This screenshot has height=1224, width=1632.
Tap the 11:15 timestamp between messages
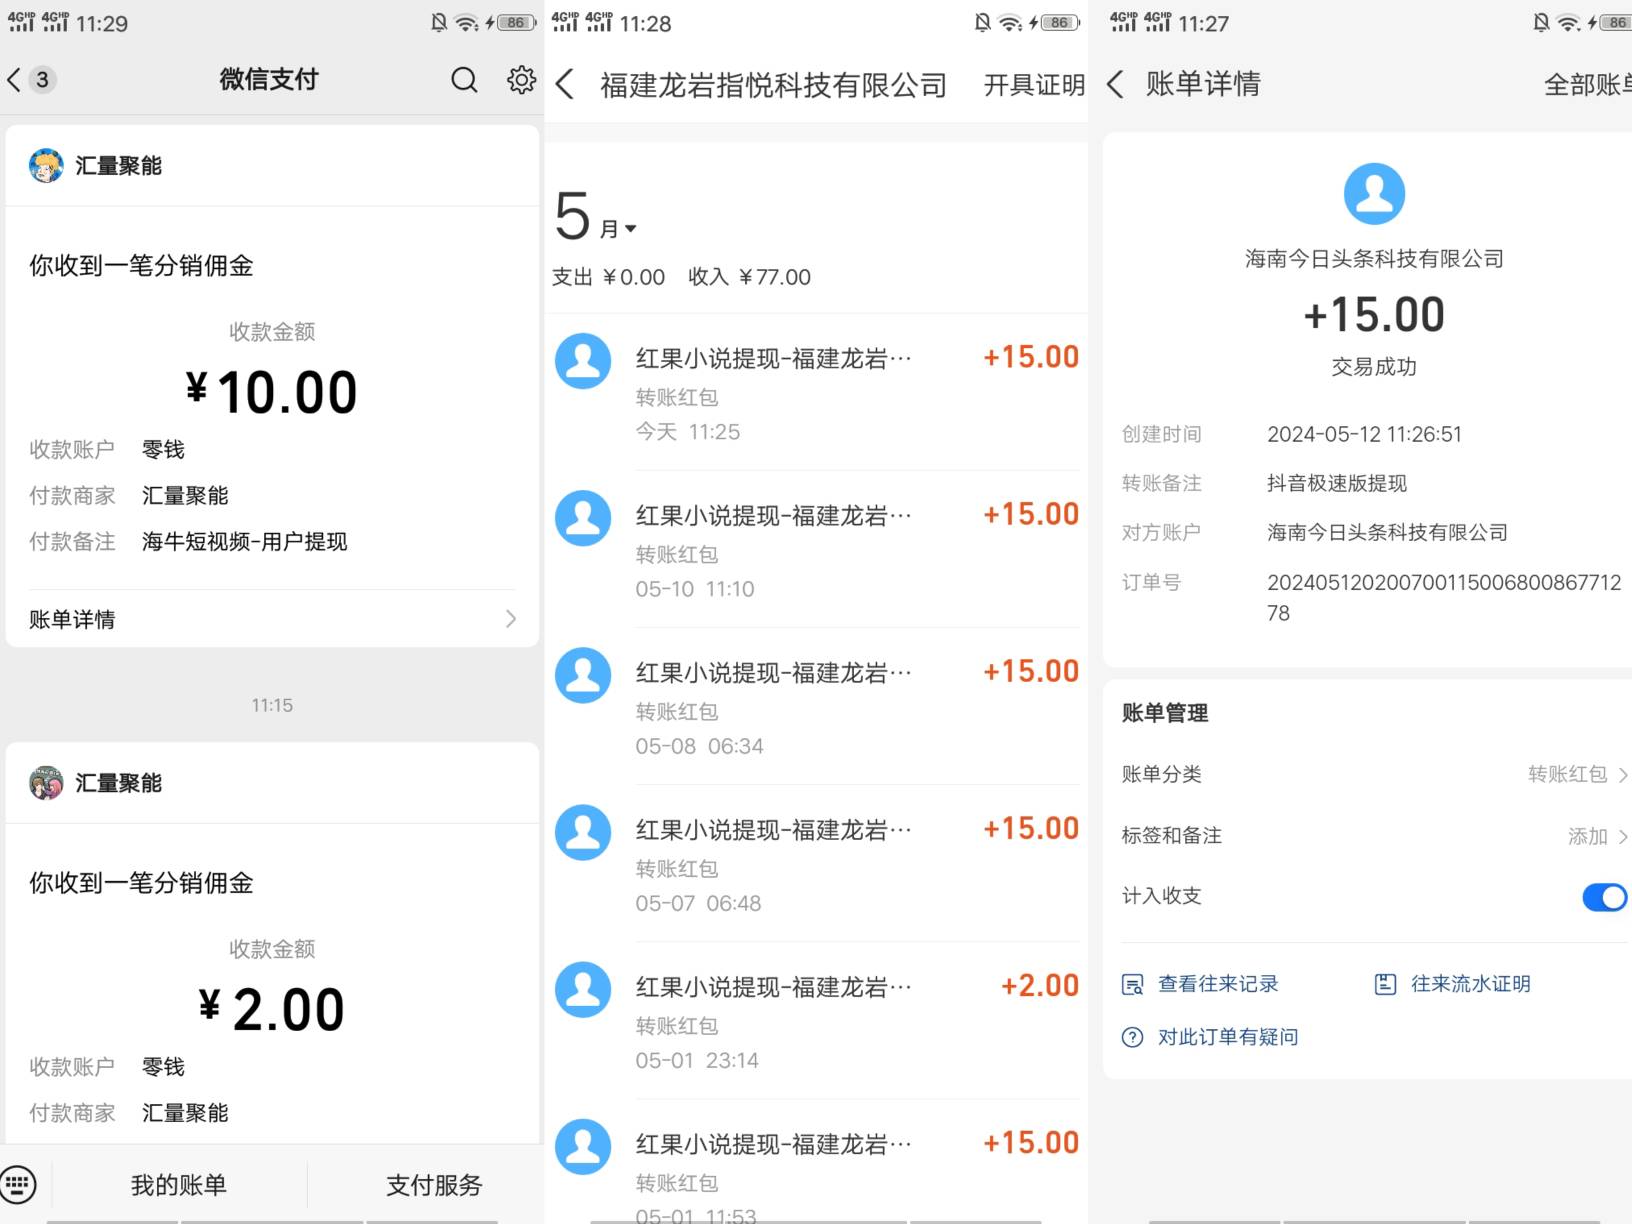tap(272, 705)
